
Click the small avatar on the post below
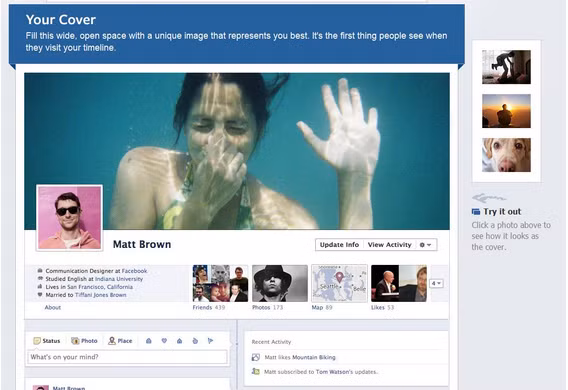tap(41, 387)
